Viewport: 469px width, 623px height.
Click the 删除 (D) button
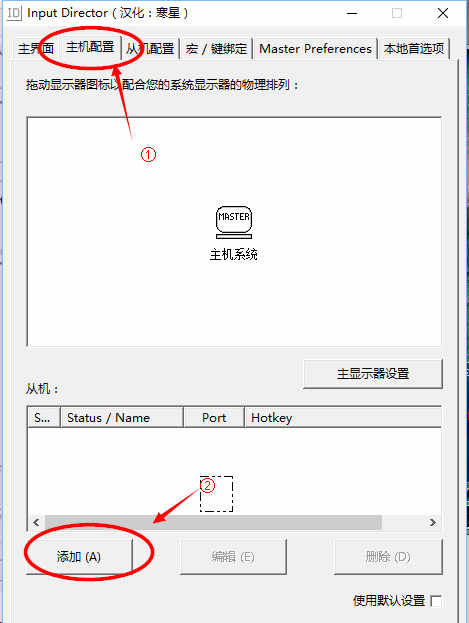pos(388,557)
